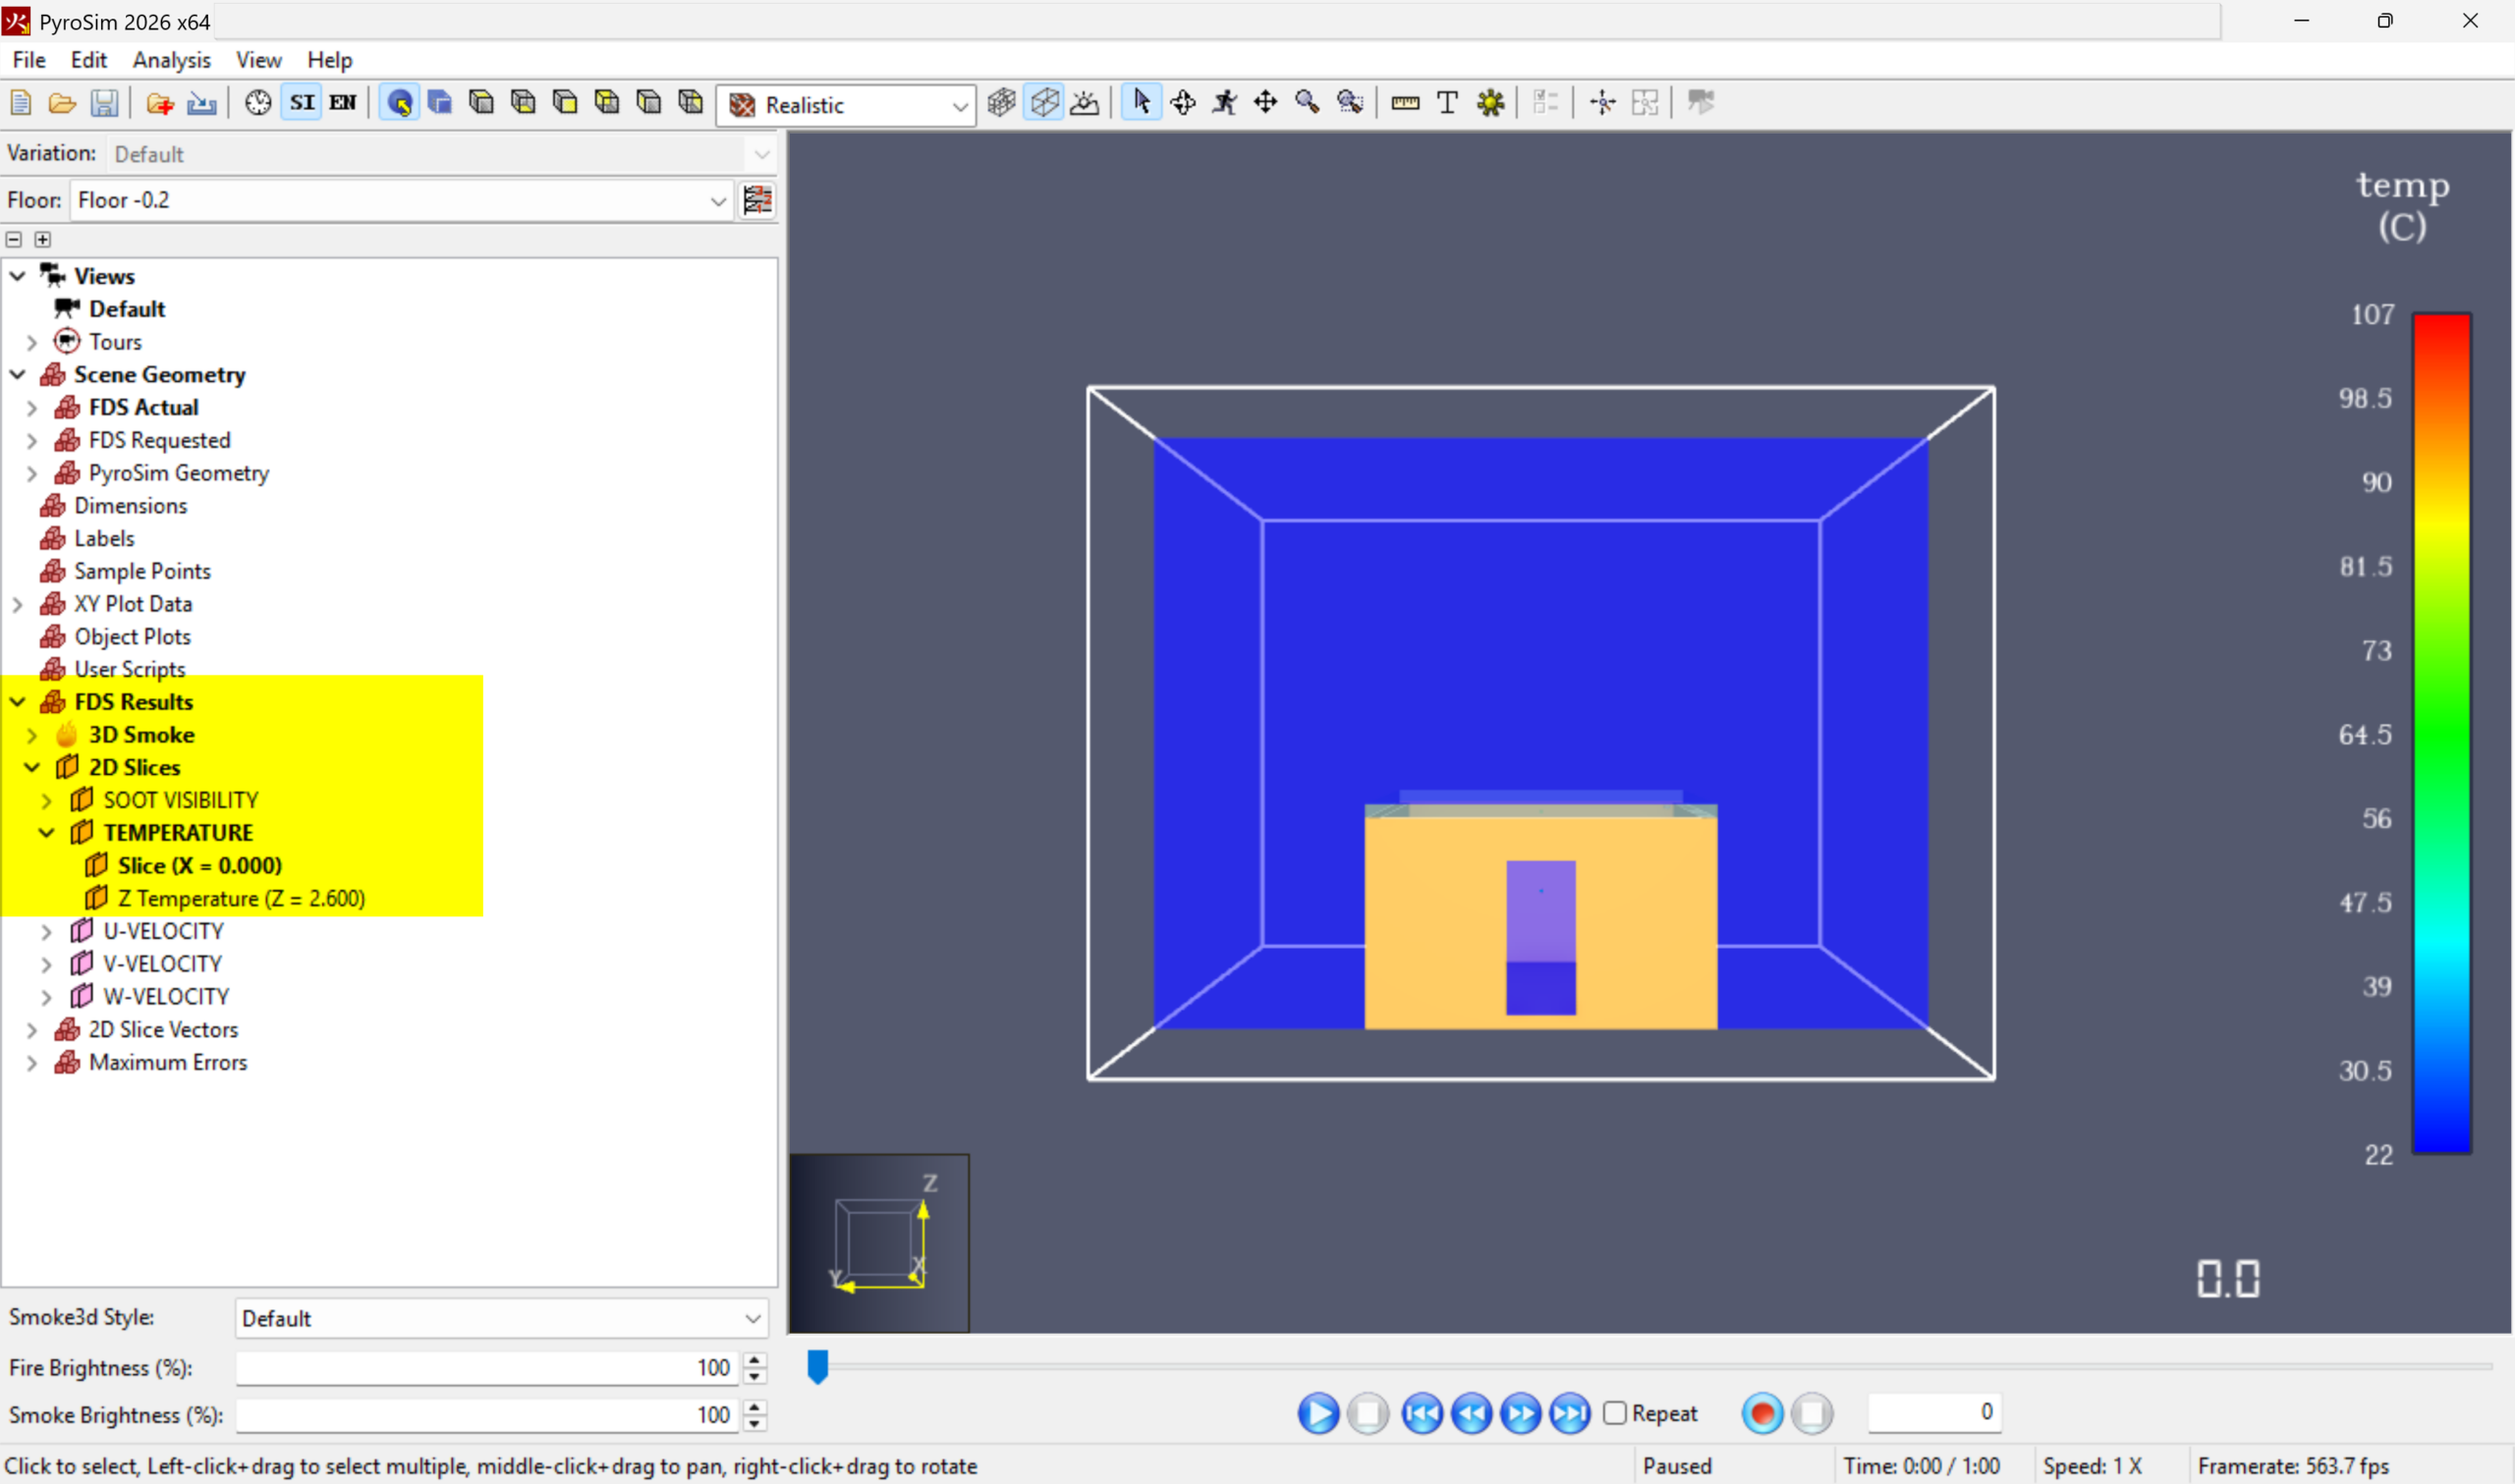This screenshot has height=1484, width=2515.
Task: Select the orbit rotate tool
Action: 1183,103
